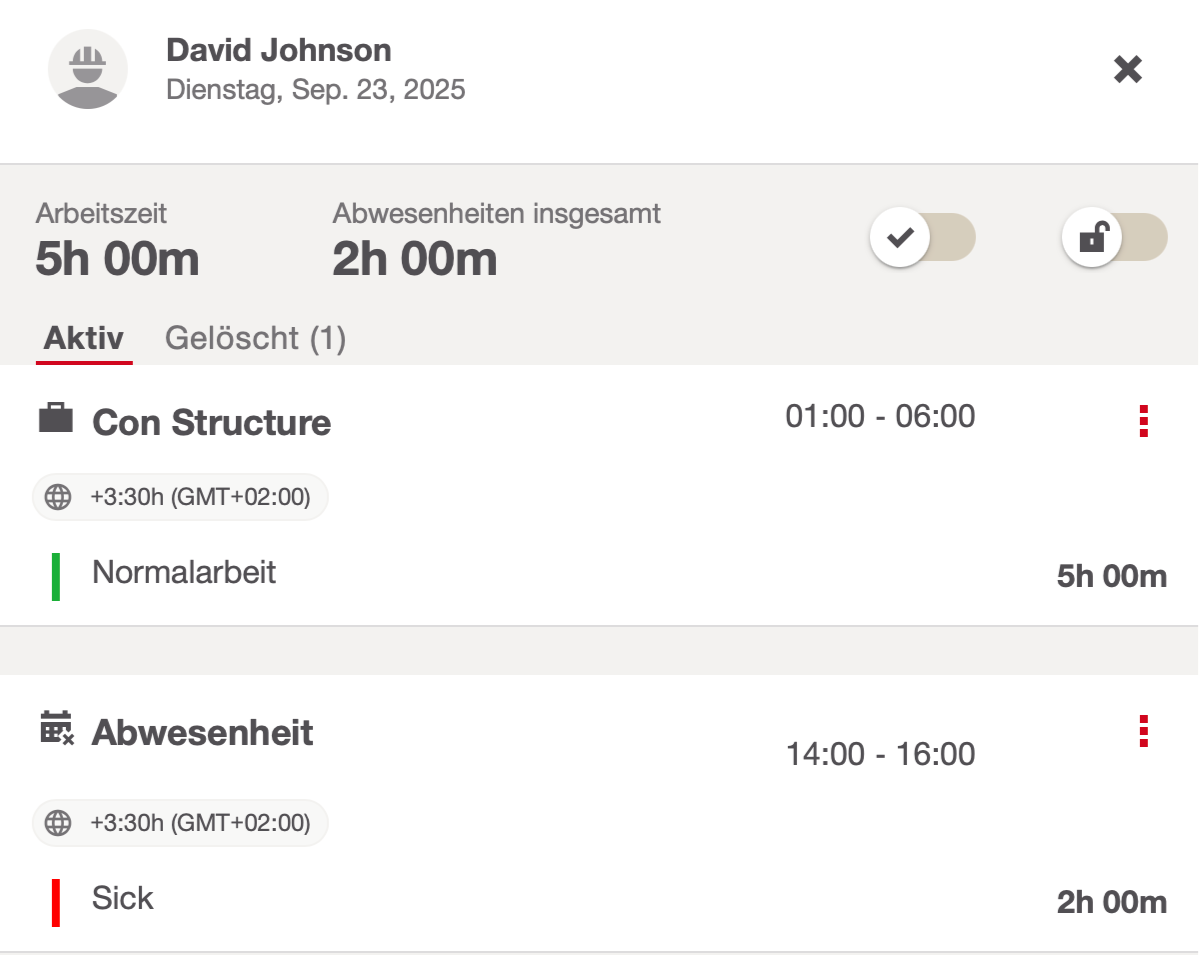
Task: Click David Johnson's hard-hat avatar
Action: (x=88, y=69)
